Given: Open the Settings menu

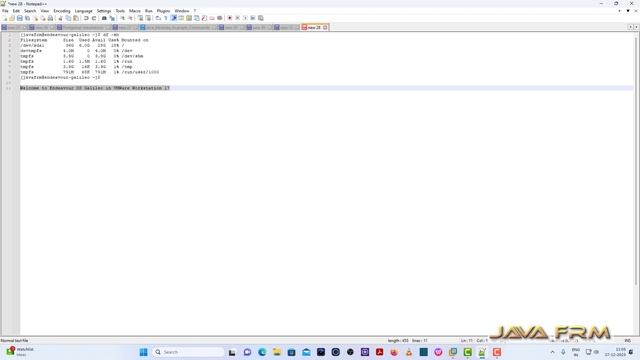Looking at the screenshot, I should click(x=104, y=11).
